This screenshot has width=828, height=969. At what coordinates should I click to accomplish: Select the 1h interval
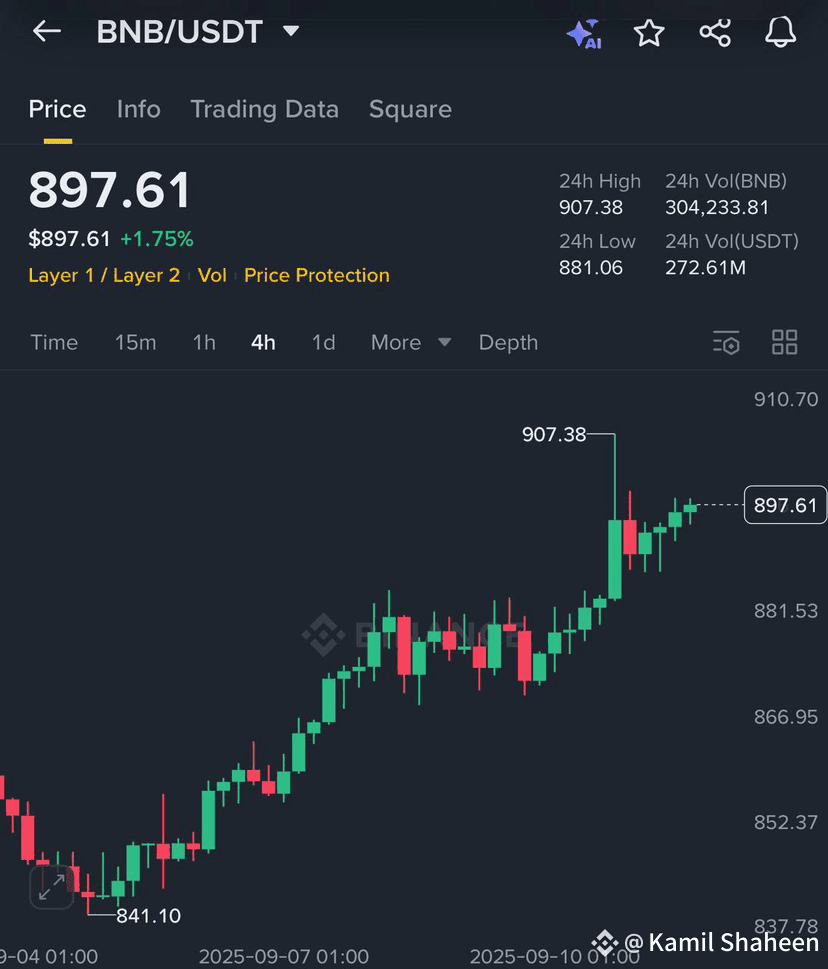coord(204,342)
